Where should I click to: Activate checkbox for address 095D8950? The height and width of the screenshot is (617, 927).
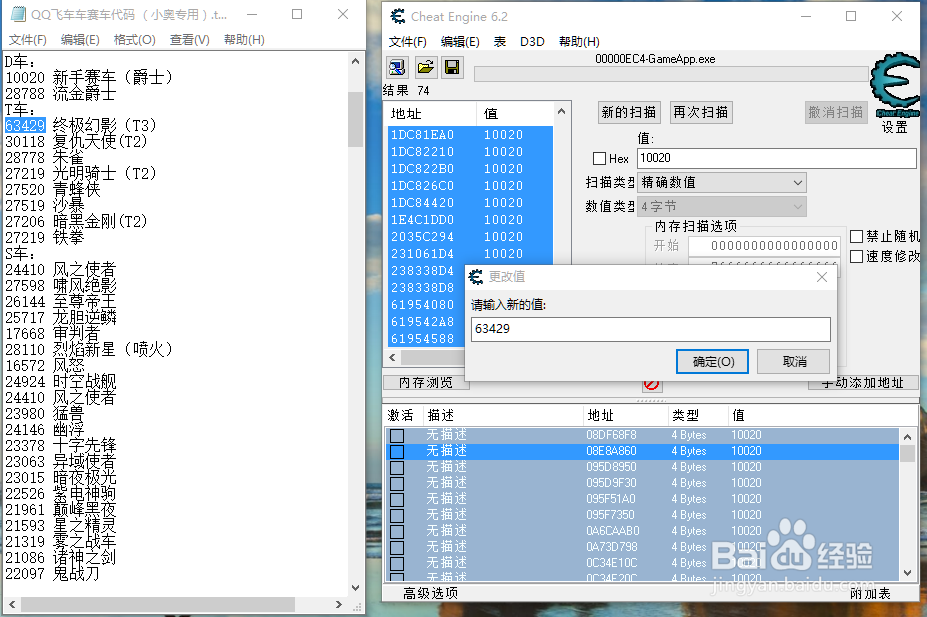point(397,467)
